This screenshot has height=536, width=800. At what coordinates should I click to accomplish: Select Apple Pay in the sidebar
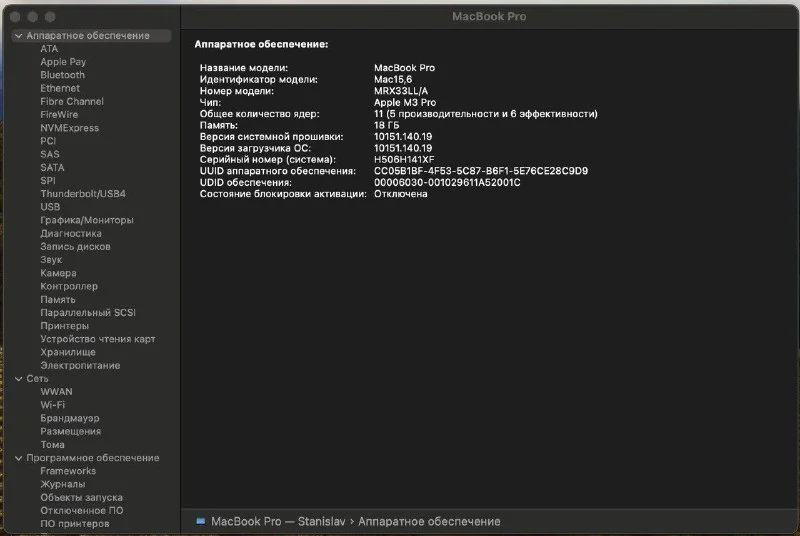click(x=63, y=62)
